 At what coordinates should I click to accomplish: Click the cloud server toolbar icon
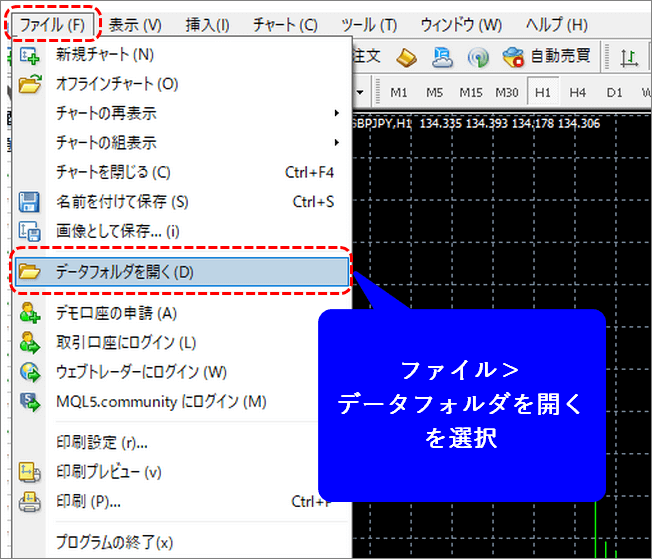(442, 57)
